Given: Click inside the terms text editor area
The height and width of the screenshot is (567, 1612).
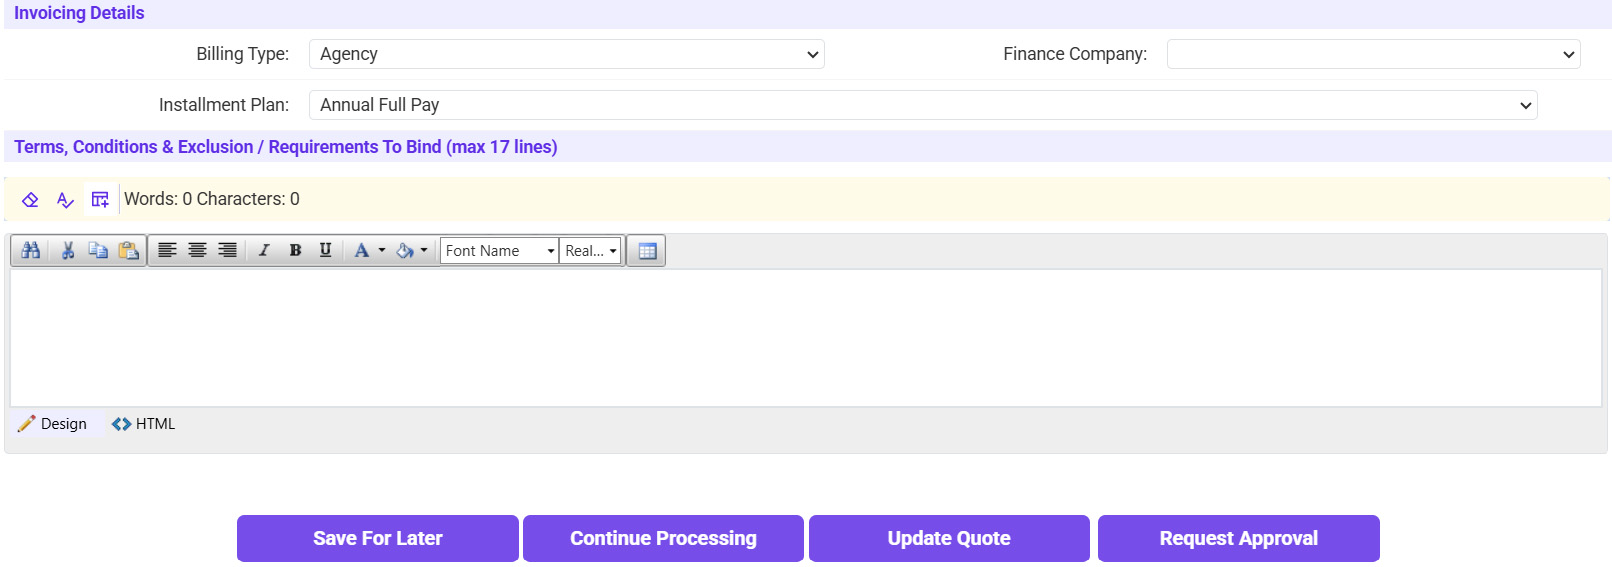Looking at the screenshot, I should [805, 337].
